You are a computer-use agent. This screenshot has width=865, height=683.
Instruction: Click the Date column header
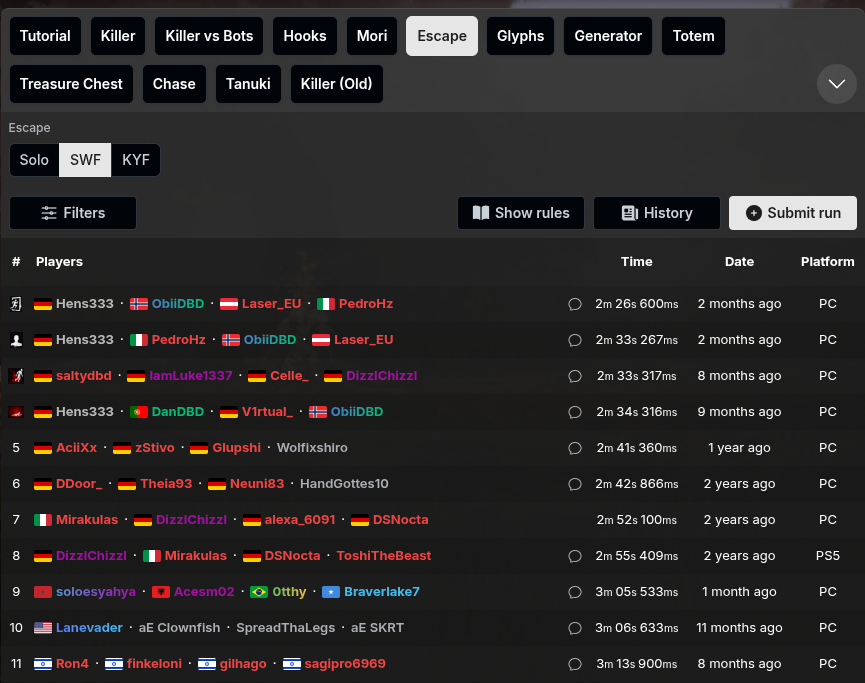coord(739,262)
